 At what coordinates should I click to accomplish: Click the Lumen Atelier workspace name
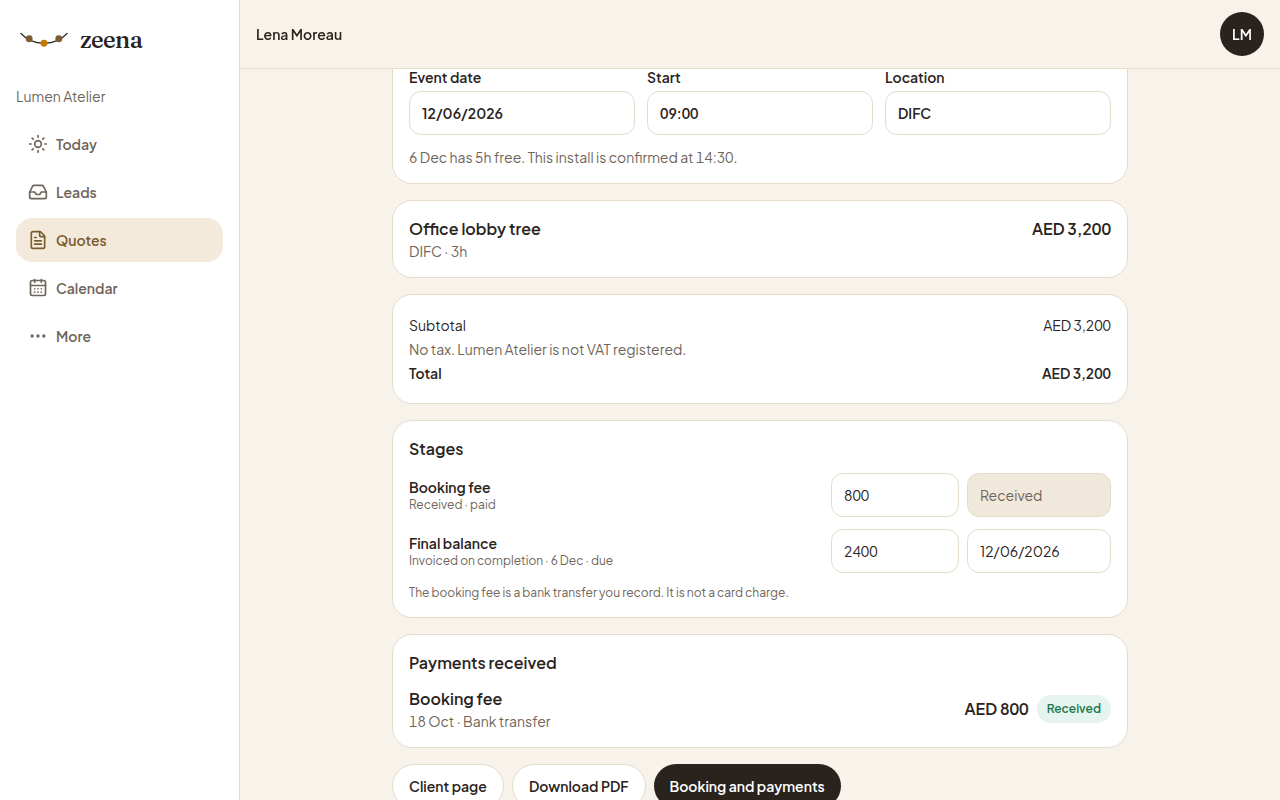coord(61,97)
